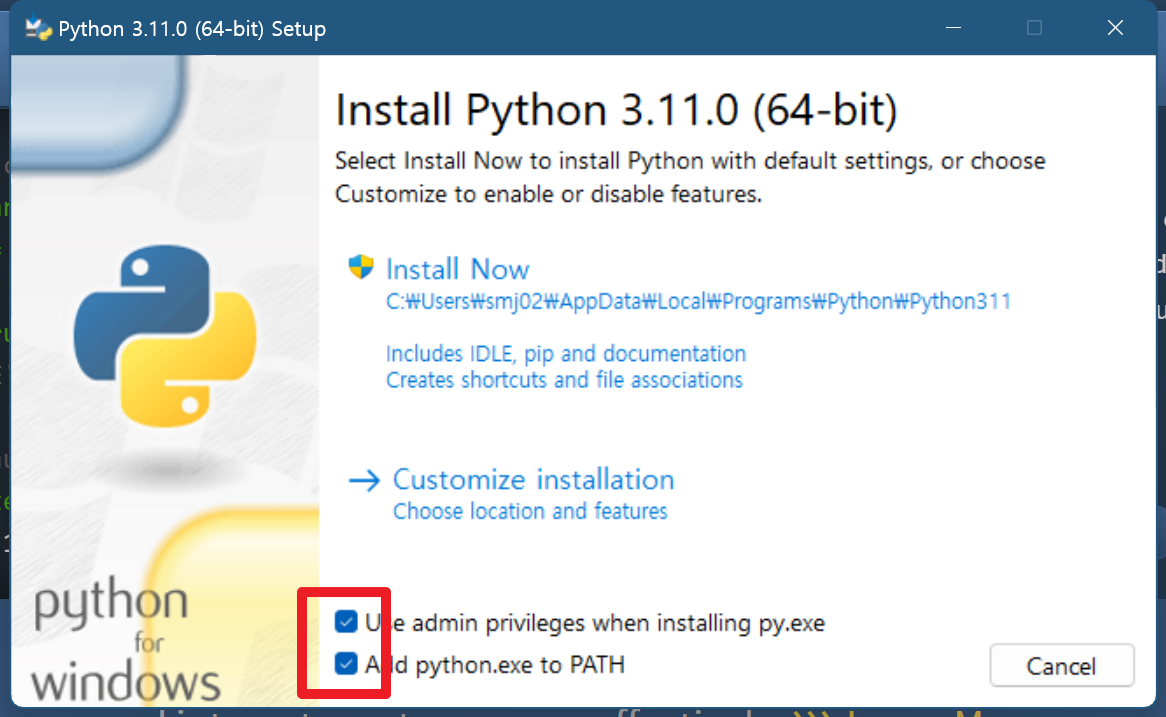This screenshot has width=1166, height=717.
Task: Click the arrow icon beside Customize installation
Action: 364,480
